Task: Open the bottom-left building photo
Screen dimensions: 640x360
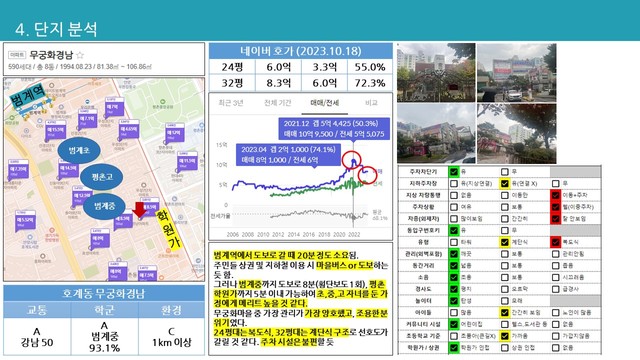Action: 436,133
